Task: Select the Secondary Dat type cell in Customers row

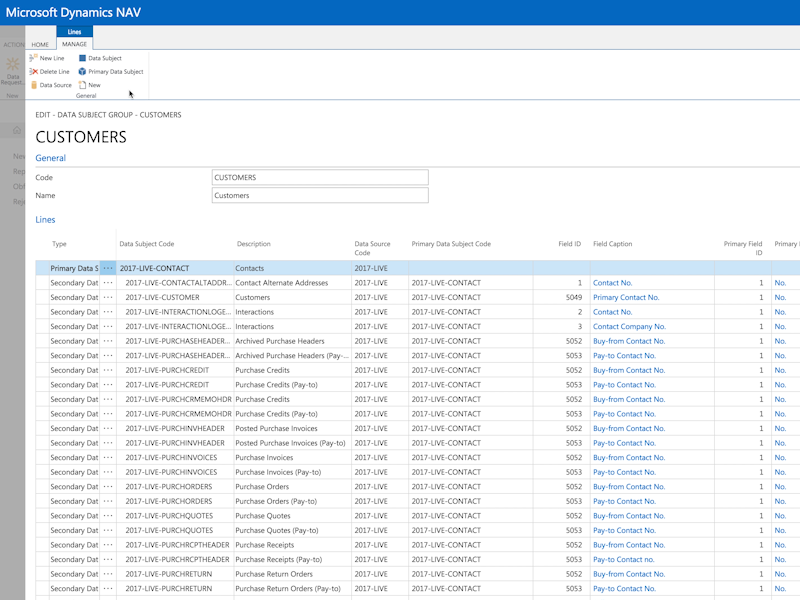Action: (x=74, y=297)
